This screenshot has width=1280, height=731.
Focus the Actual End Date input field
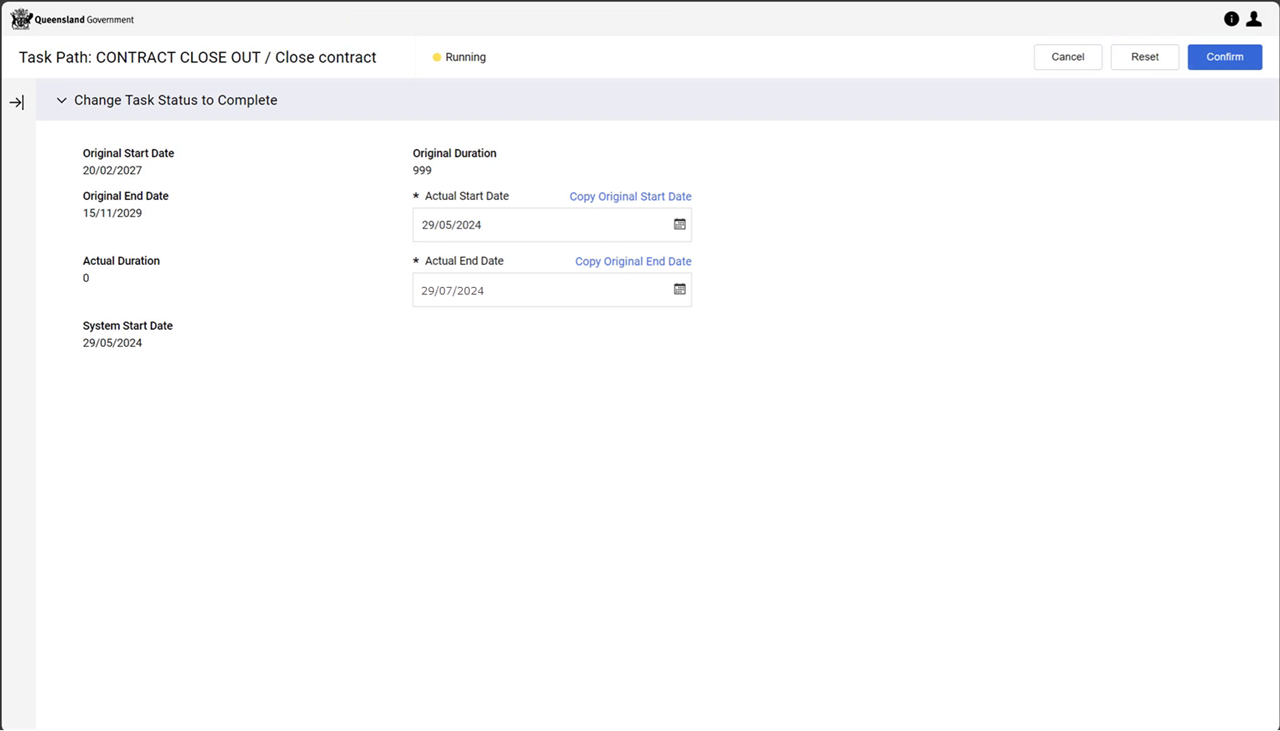pyautogui.click(x=552, y=290)
